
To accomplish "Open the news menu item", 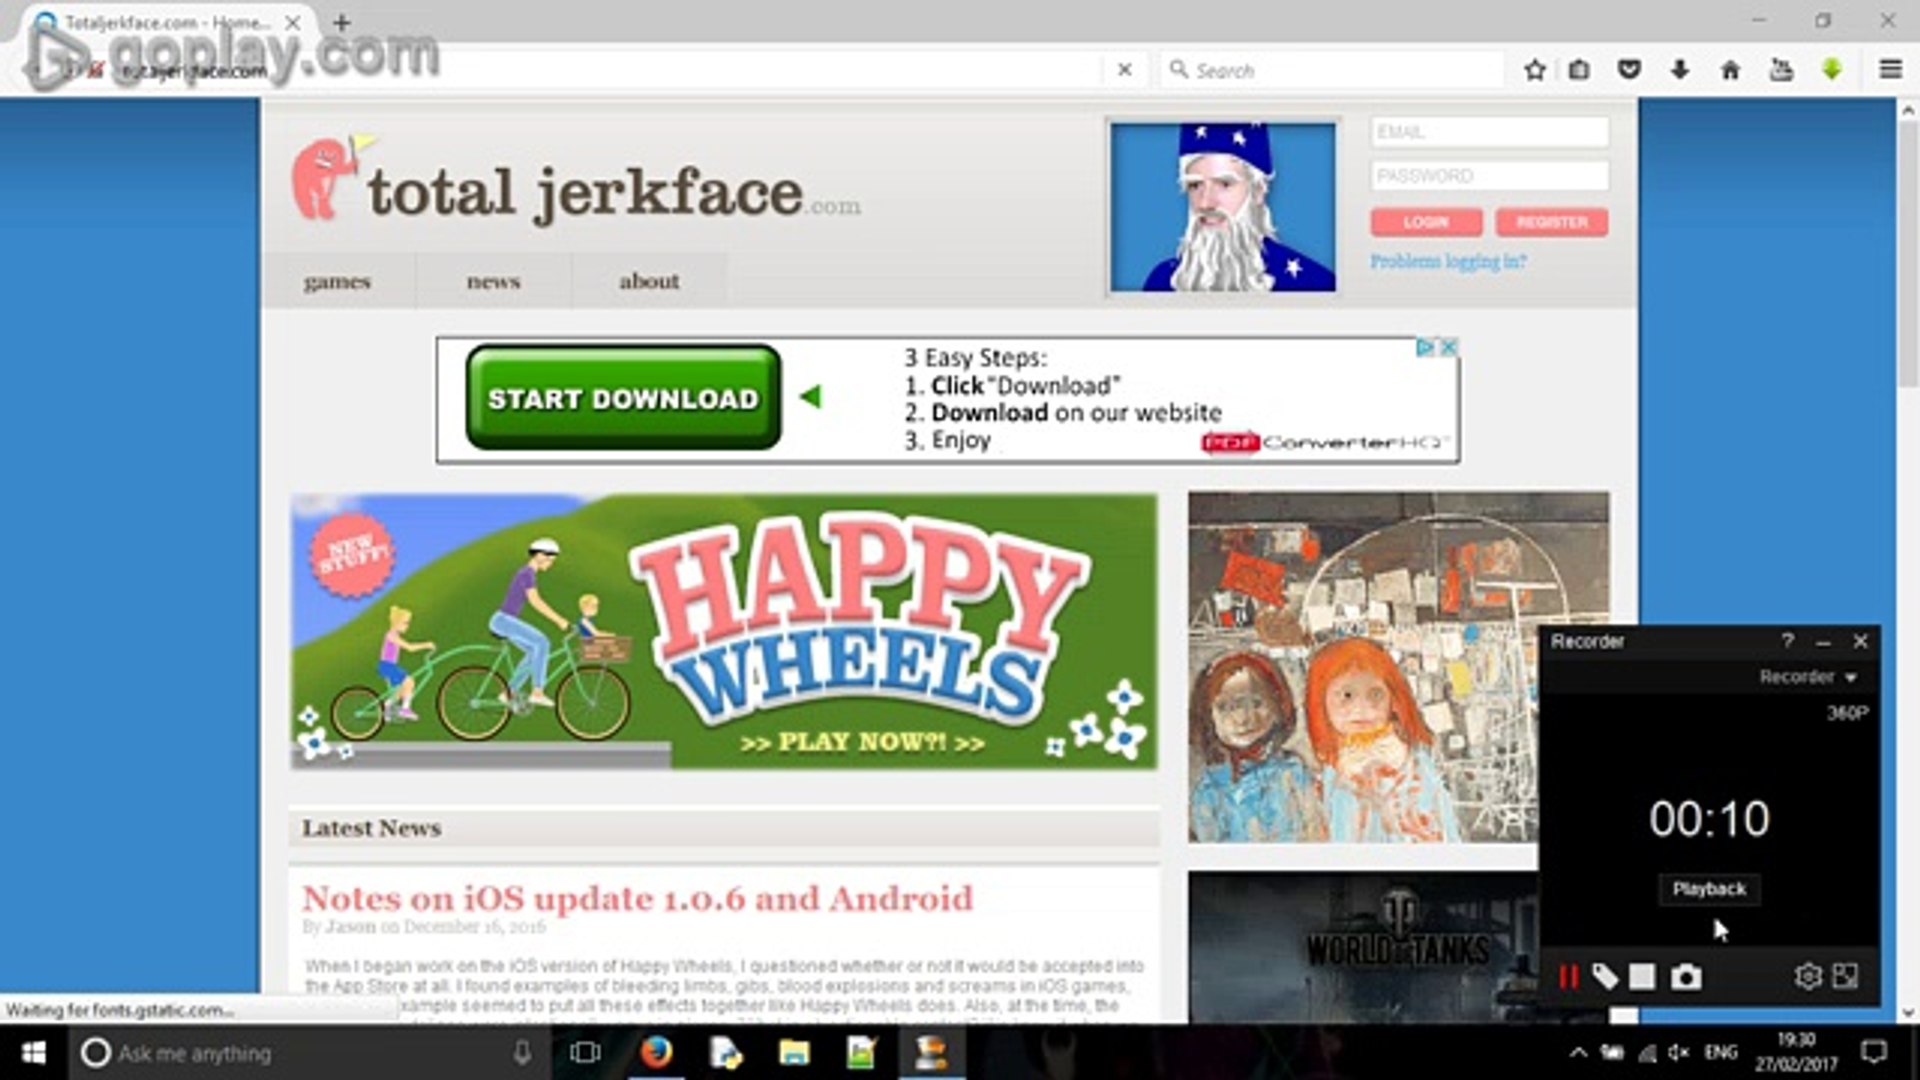I will click(x=493, y=282).
